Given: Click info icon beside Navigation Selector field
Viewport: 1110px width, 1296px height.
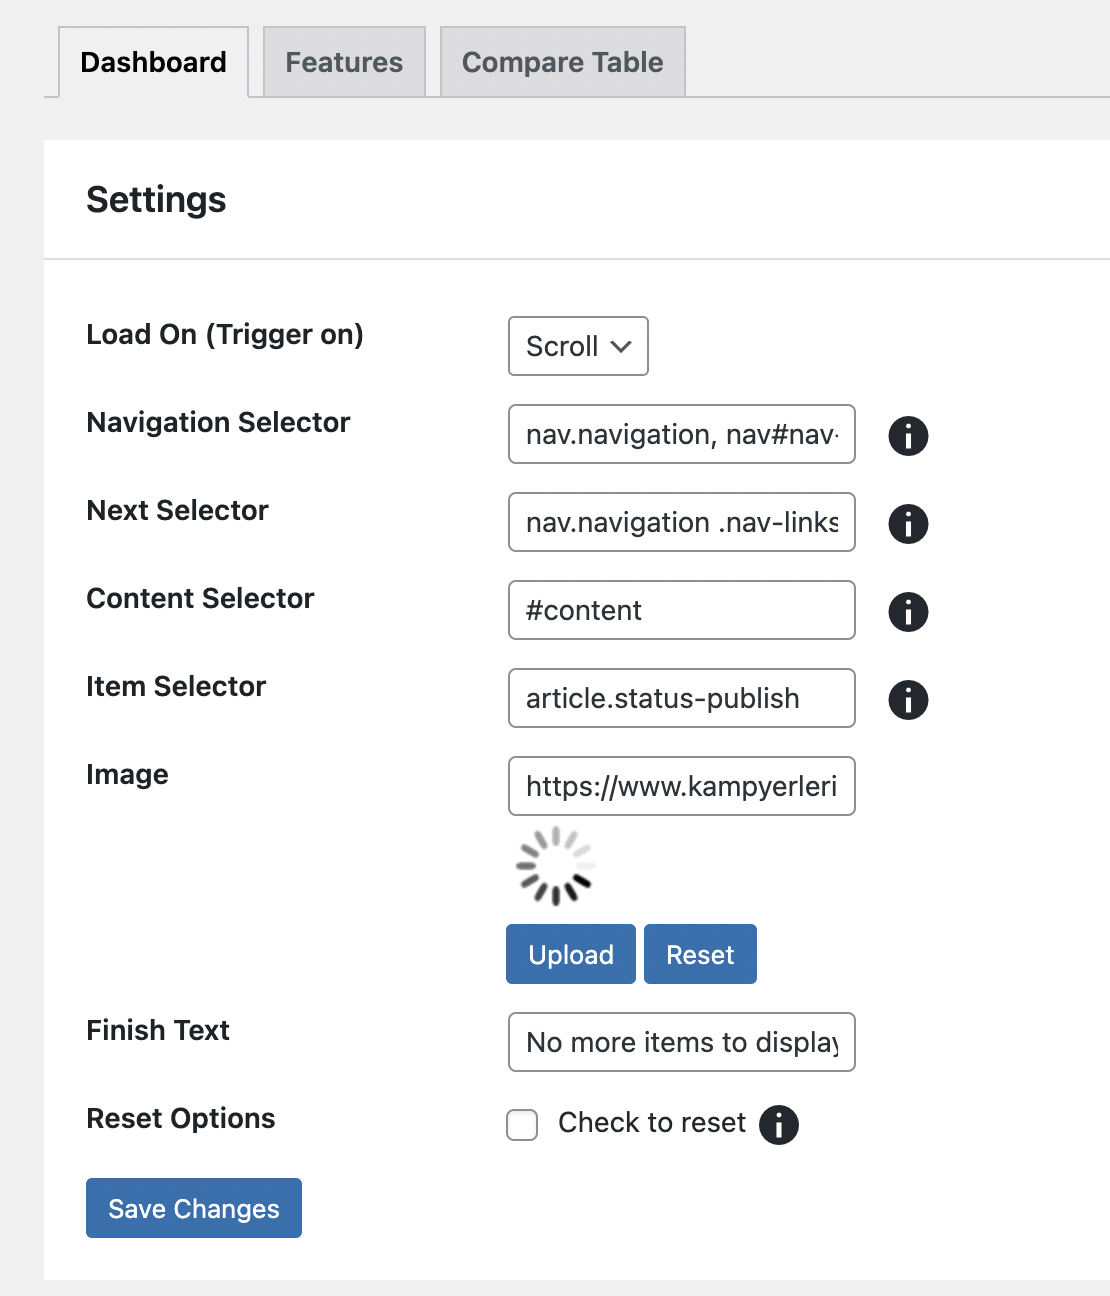Looking at the screenshot, I should pos(908,435).
